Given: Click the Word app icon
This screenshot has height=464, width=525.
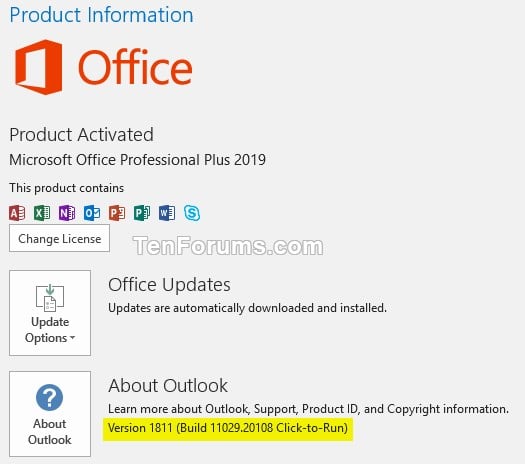Looking at the screenshot, I should point(167,213).
